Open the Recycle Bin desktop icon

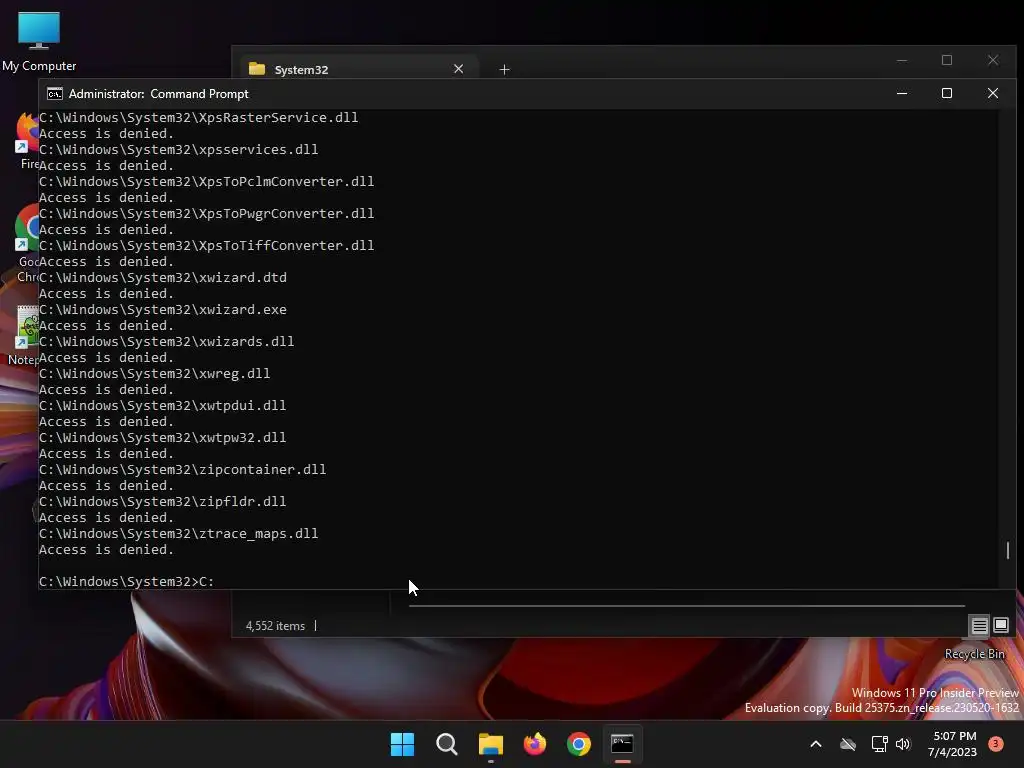974,654
